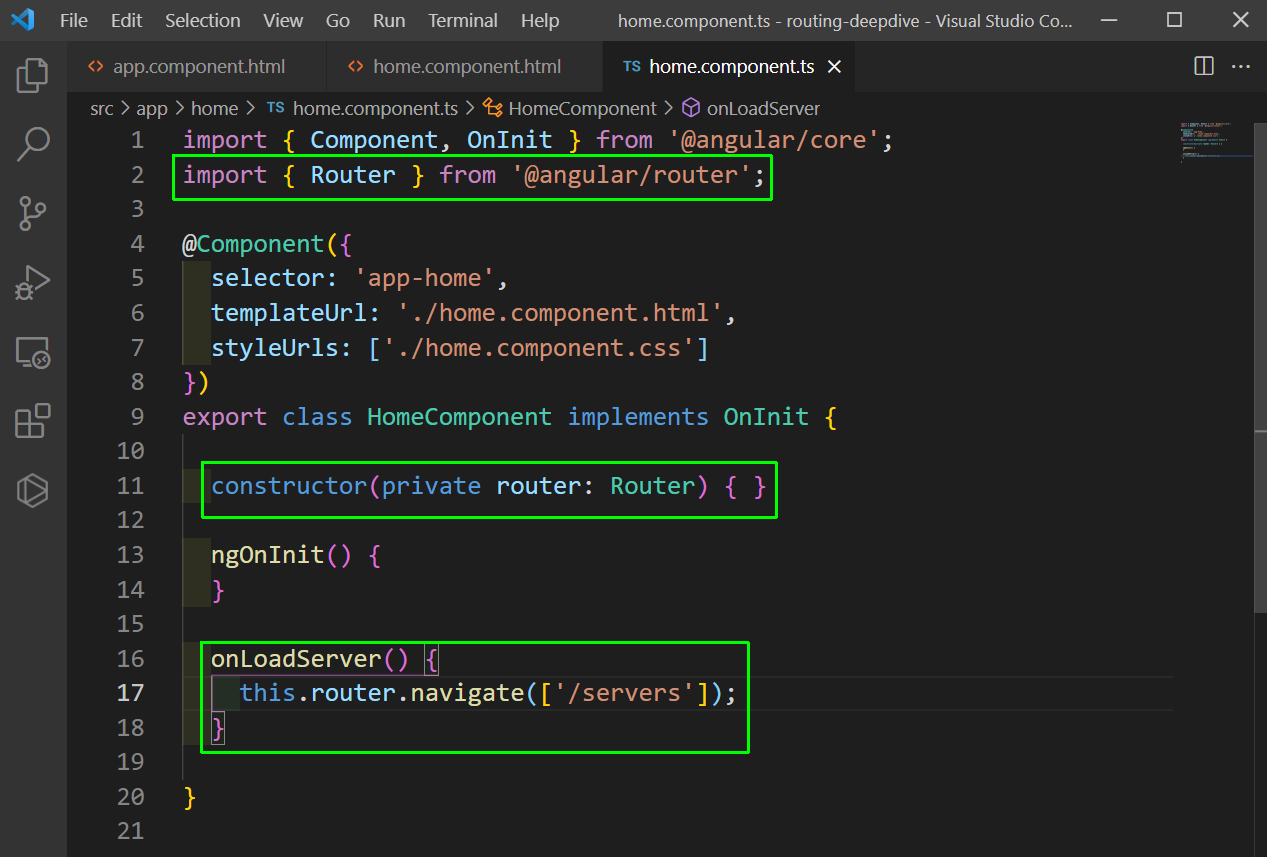Click 'ngOnInit()' method name
Viewport: 1267px width, 857px height.
(282, 555)
